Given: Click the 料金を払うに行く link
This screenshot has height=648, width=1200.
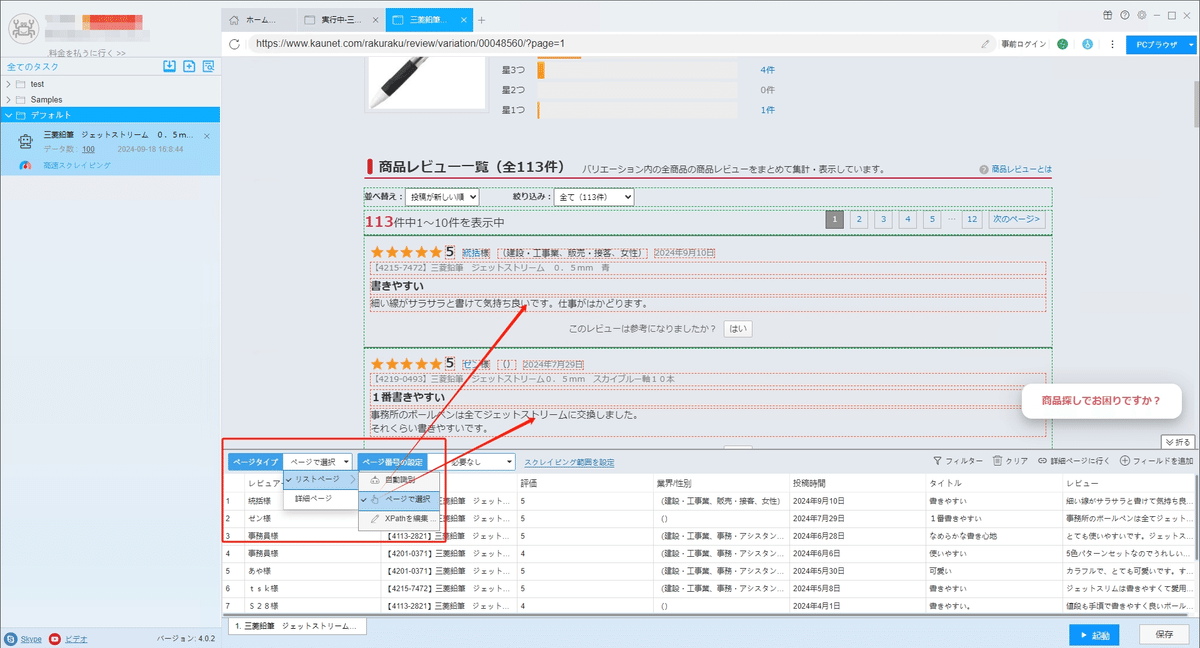Looking at the screenshot, I should pos(87,53).
